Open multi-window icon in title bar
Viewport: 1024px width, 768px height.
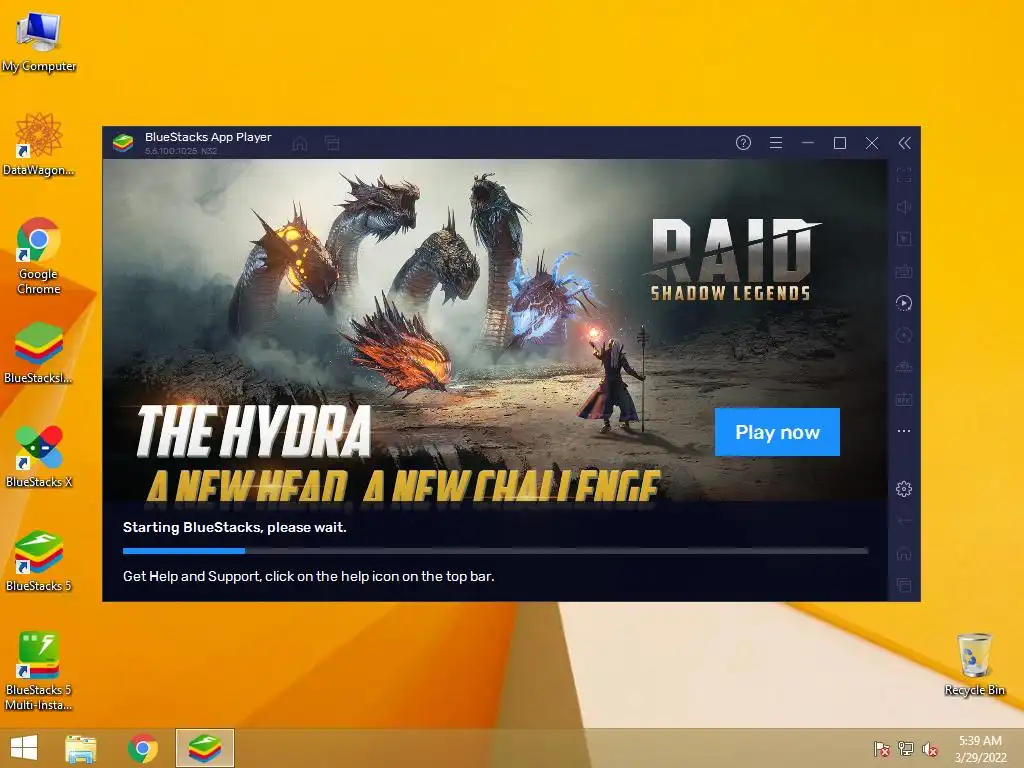pyautogui.click(x=332, y=143)
